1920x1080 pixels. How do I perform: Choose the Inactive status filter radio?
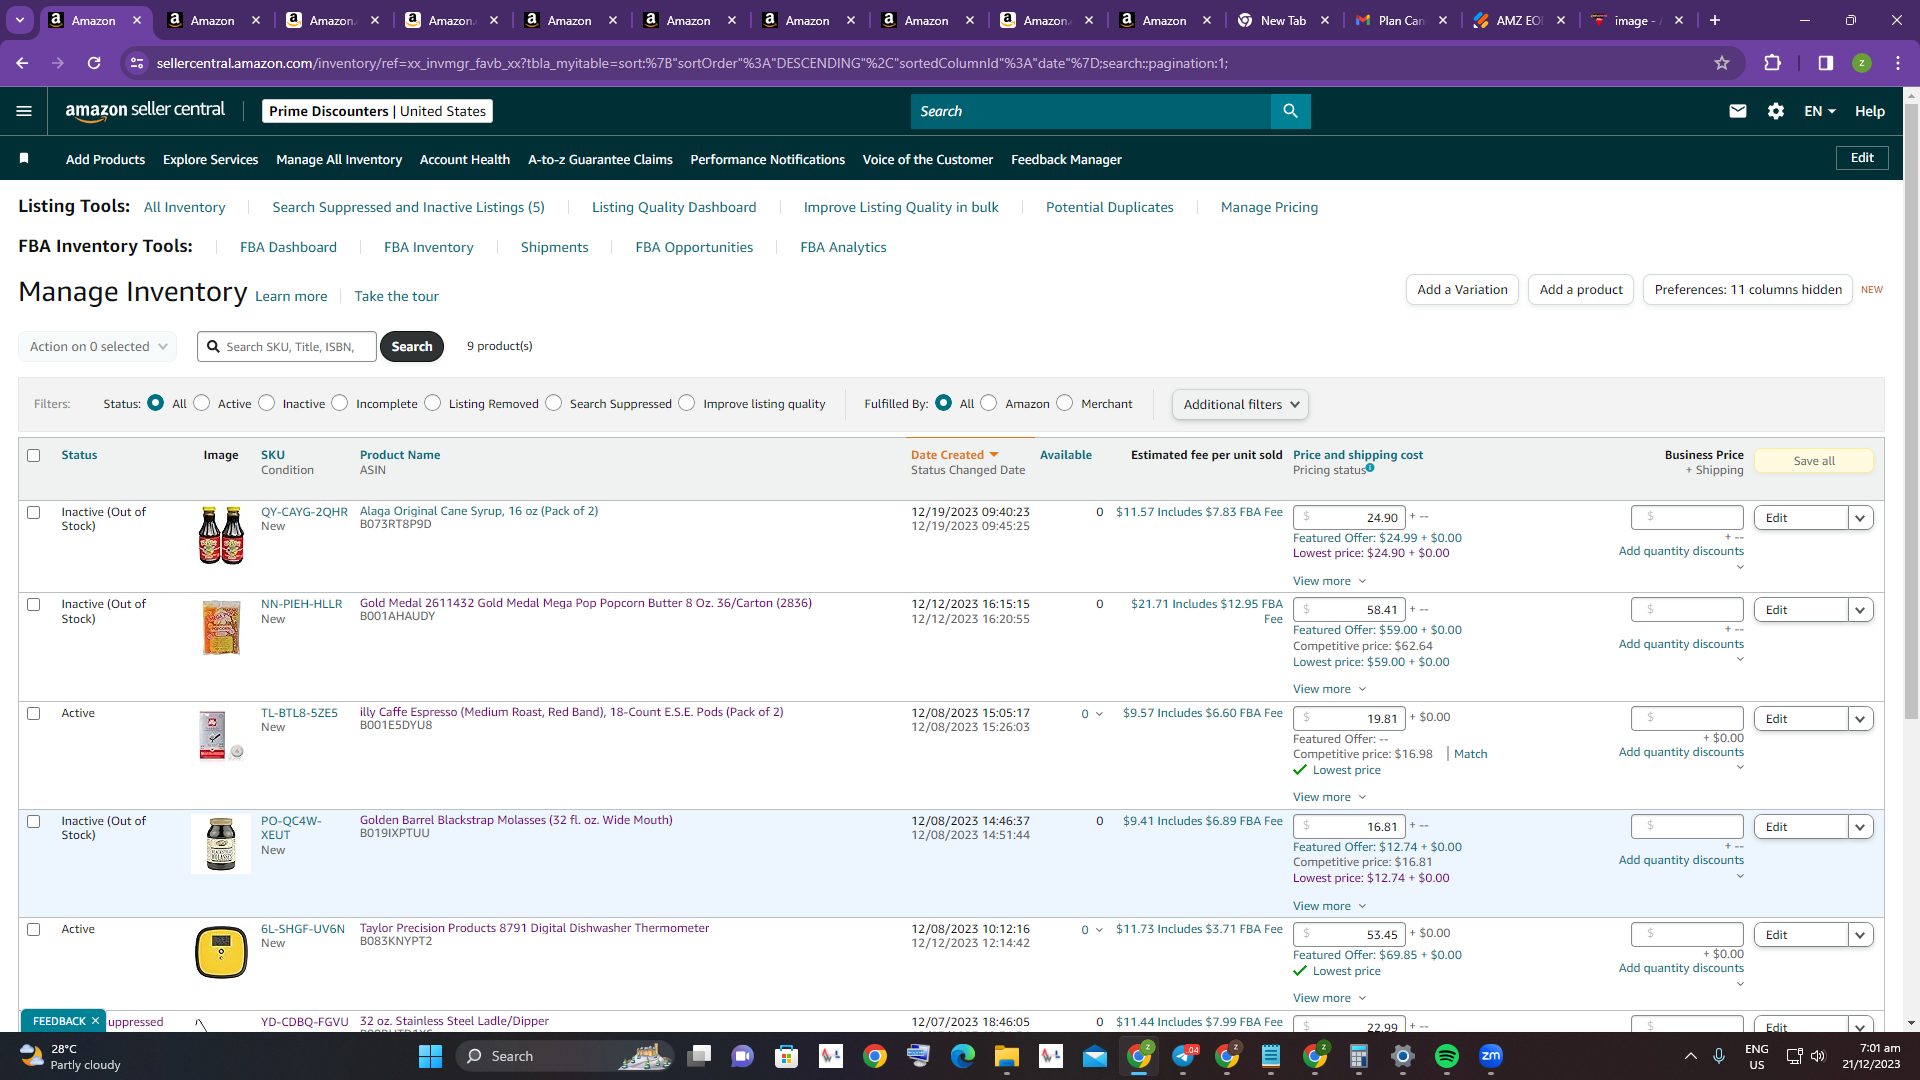point(267,403)
